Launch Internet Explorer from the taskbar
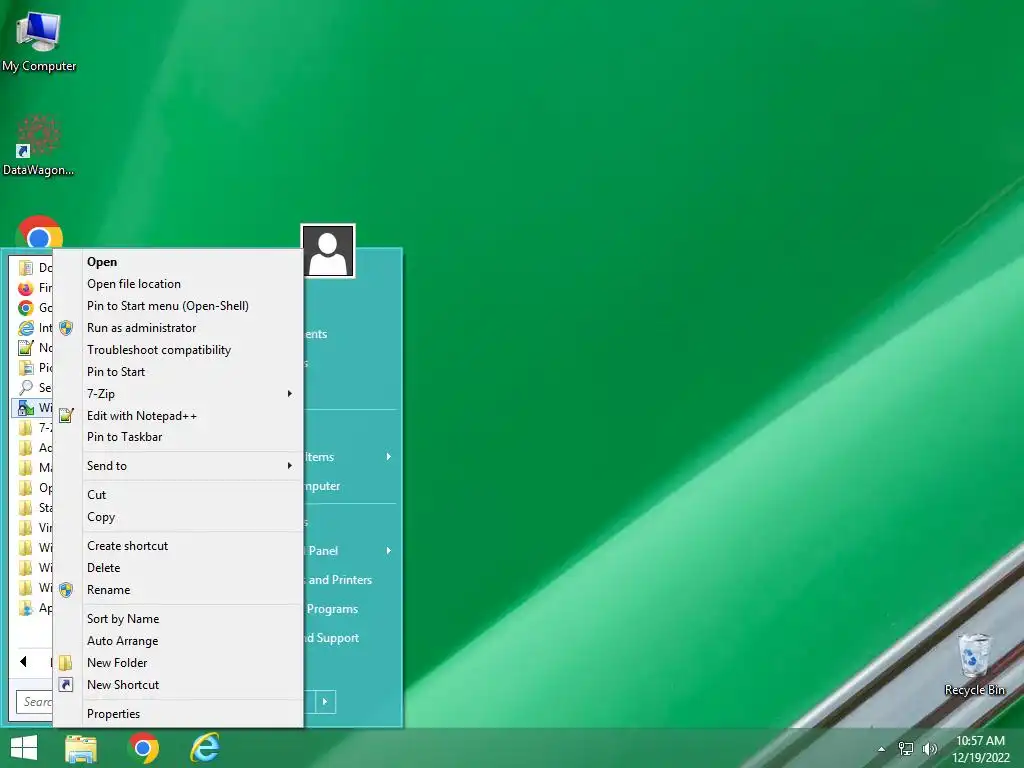 [x=205, y=748]
